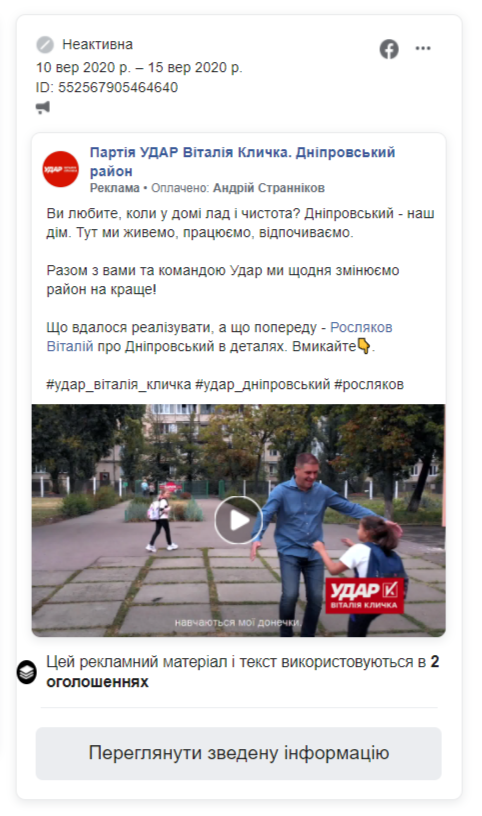Click Переглянути зведену інформацію button
Viewport: 482px width, 816px height.
pos(238,753)
